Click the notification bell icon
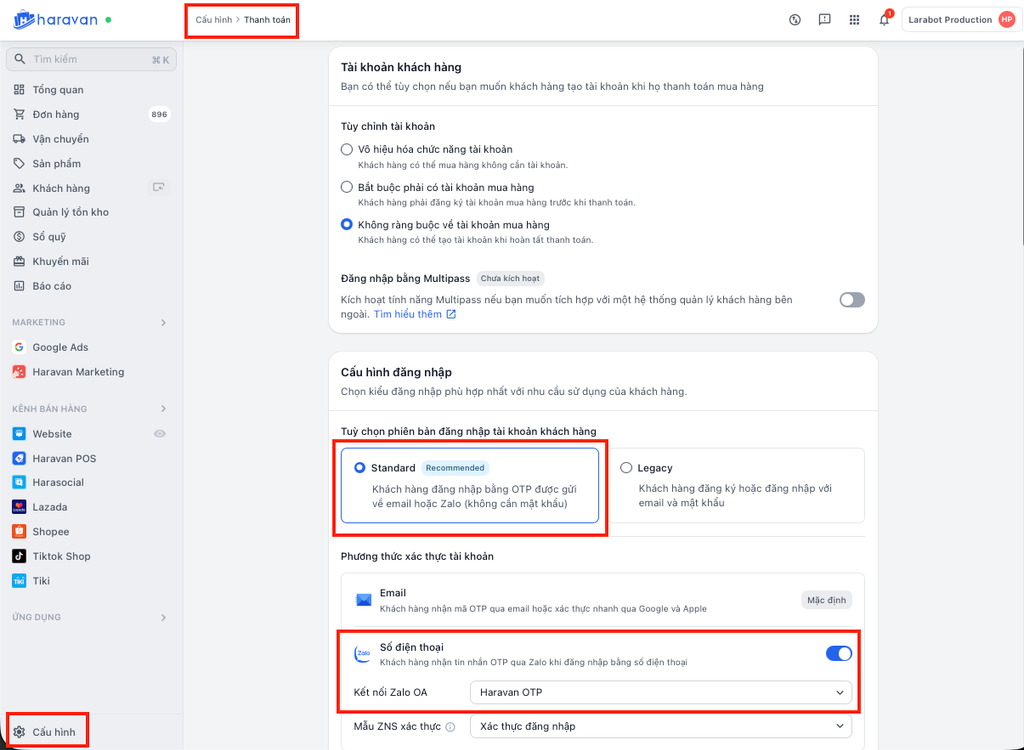 tap(884, 20)
